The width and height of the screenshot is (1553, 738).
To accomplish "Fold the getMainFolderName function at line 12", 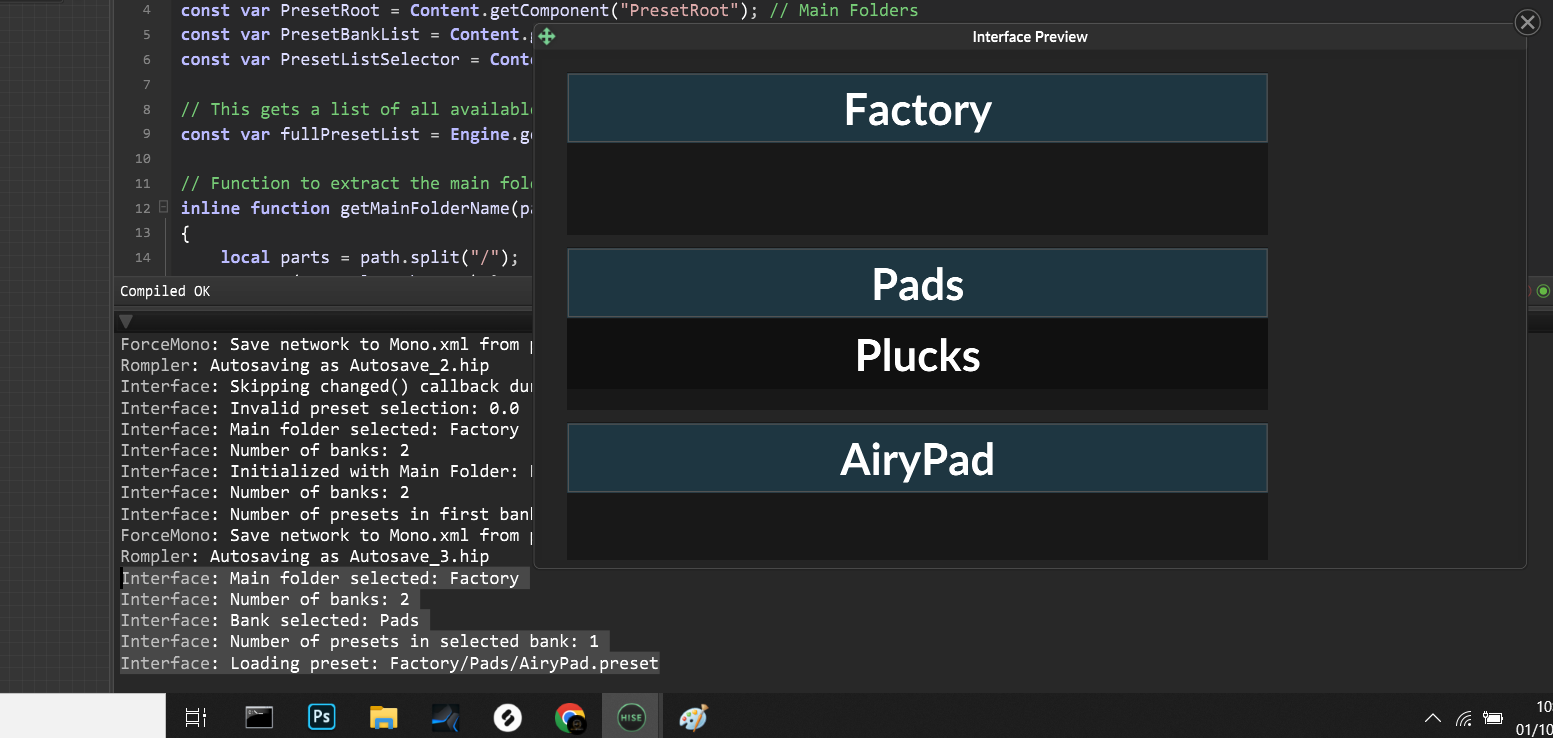I will (x=163, y=207).
